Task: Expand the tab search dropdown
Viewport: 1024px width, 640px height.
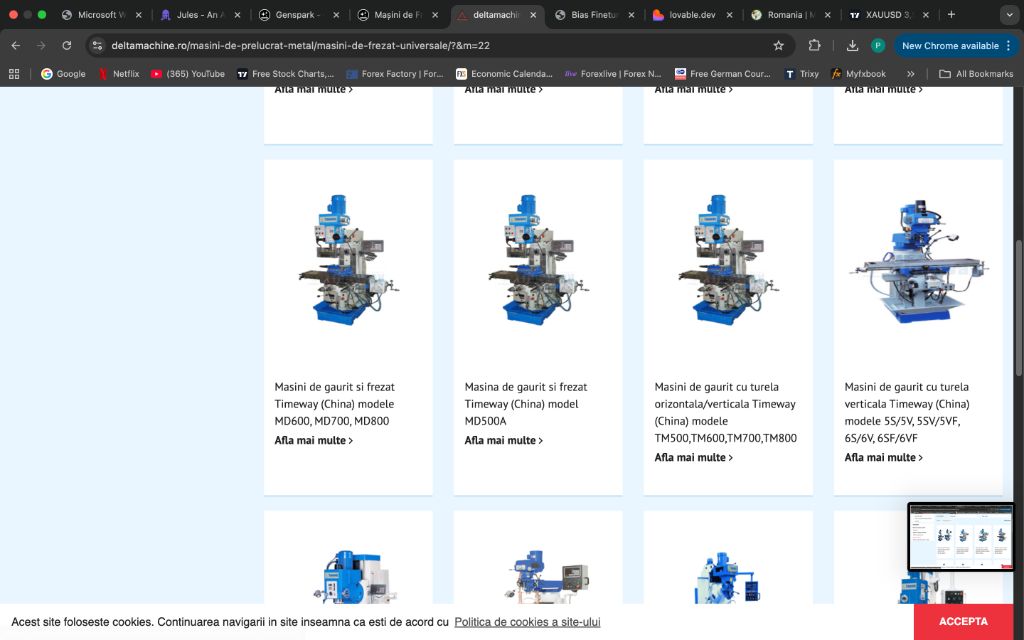Action: coord(1008,15)
